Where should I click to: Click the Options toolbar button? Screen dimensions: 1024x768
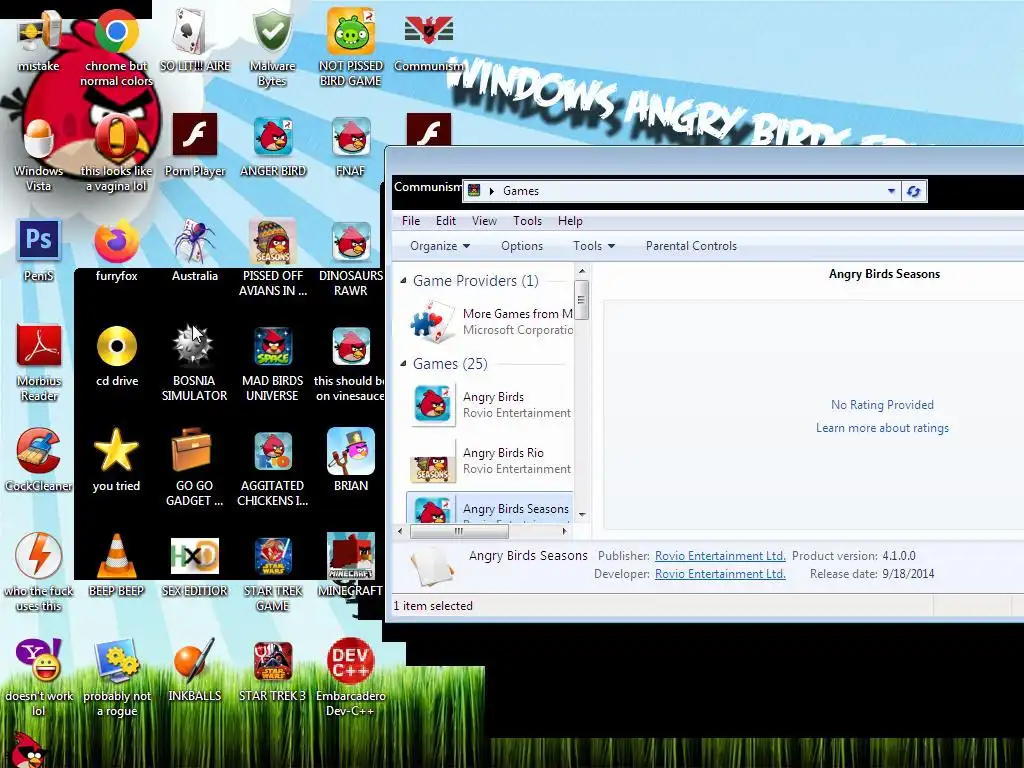(x=522, y=246)
